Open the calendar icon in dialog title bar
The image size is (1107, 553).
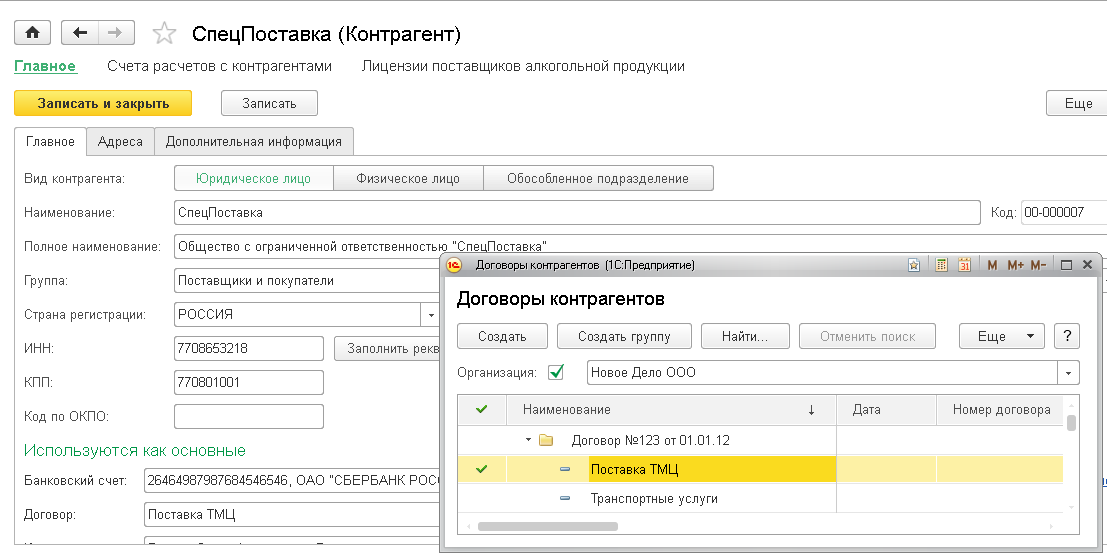point(965,265)
